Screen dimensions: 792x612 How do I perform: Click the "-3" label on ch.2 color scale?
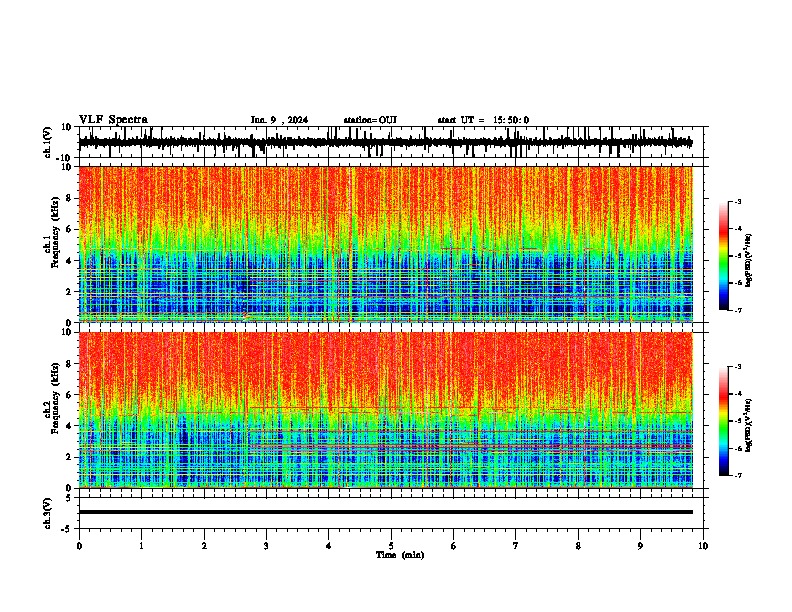(738, 367)
